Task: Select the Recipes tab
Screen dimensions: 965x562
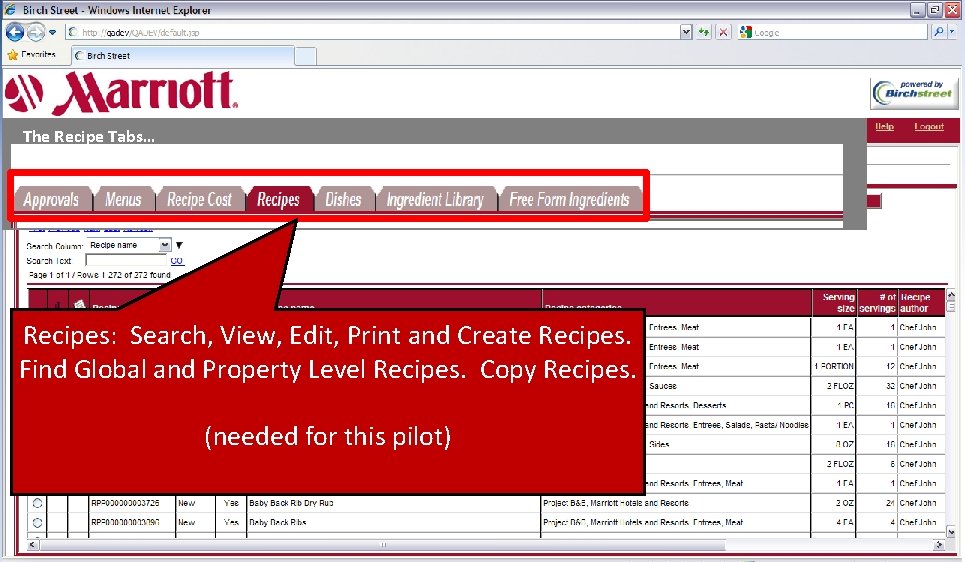Action: [x=278, y=199]
